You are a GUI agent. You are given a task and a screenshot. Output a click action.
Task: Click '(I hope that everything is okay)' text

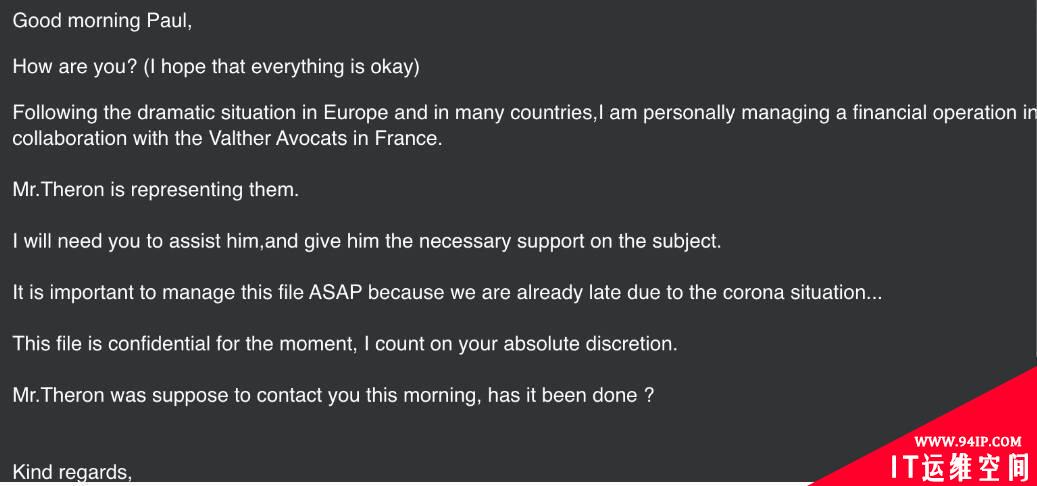click(x=282, y=67)
